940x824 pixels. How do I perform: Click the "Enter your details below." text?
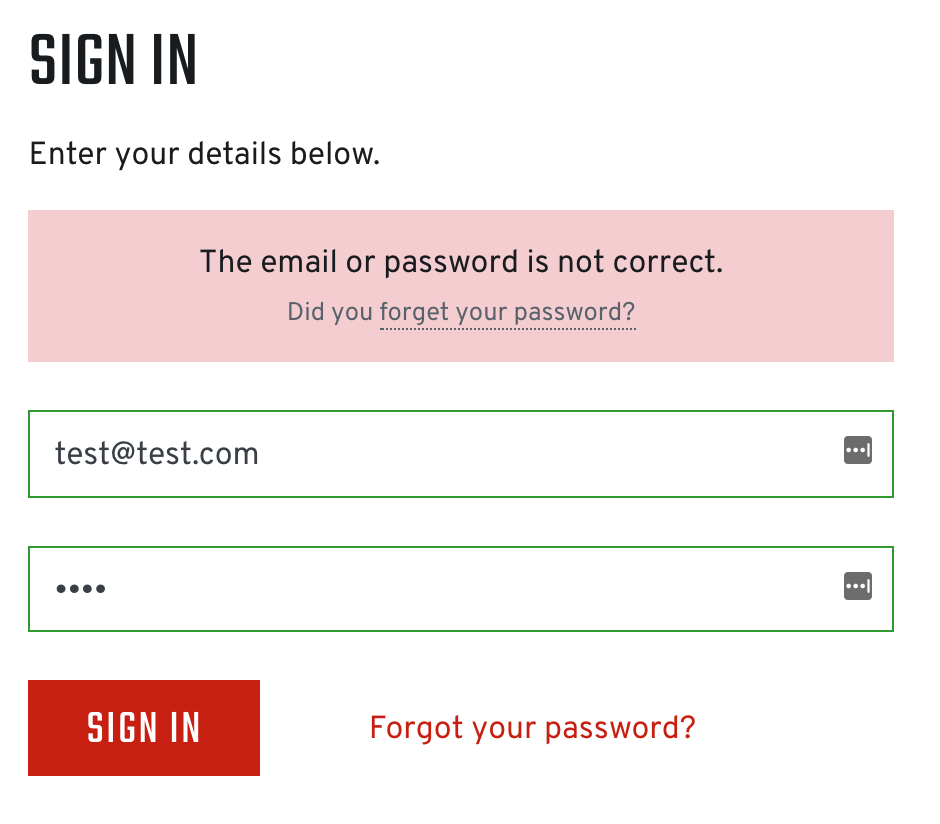[205, 155]
